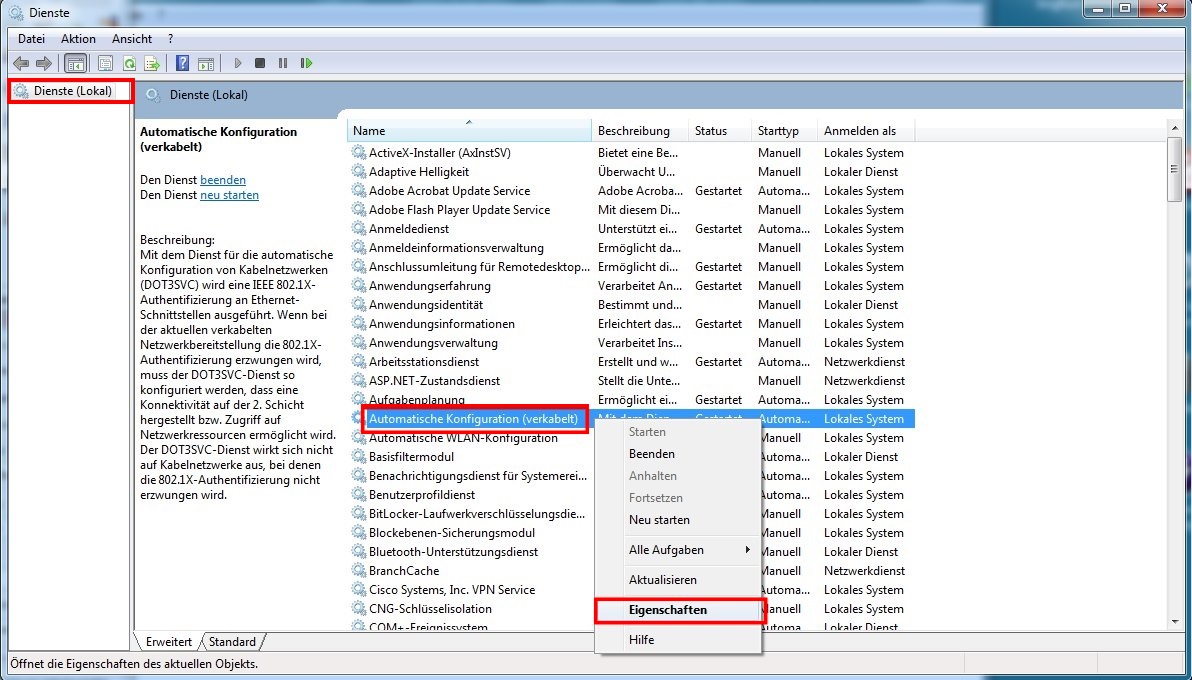This screenshot has width=1192, height=680.
Task: Click the 'beenden' link to stop service
Action: pos(222,180)
